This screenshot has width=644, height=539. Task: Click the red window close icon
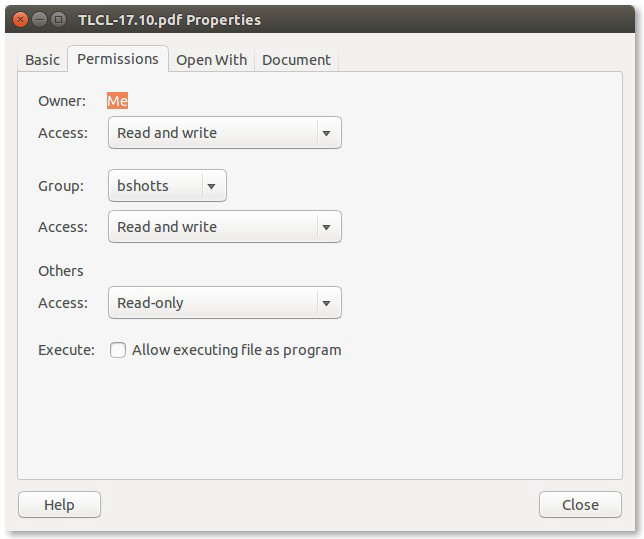(20, 19)
